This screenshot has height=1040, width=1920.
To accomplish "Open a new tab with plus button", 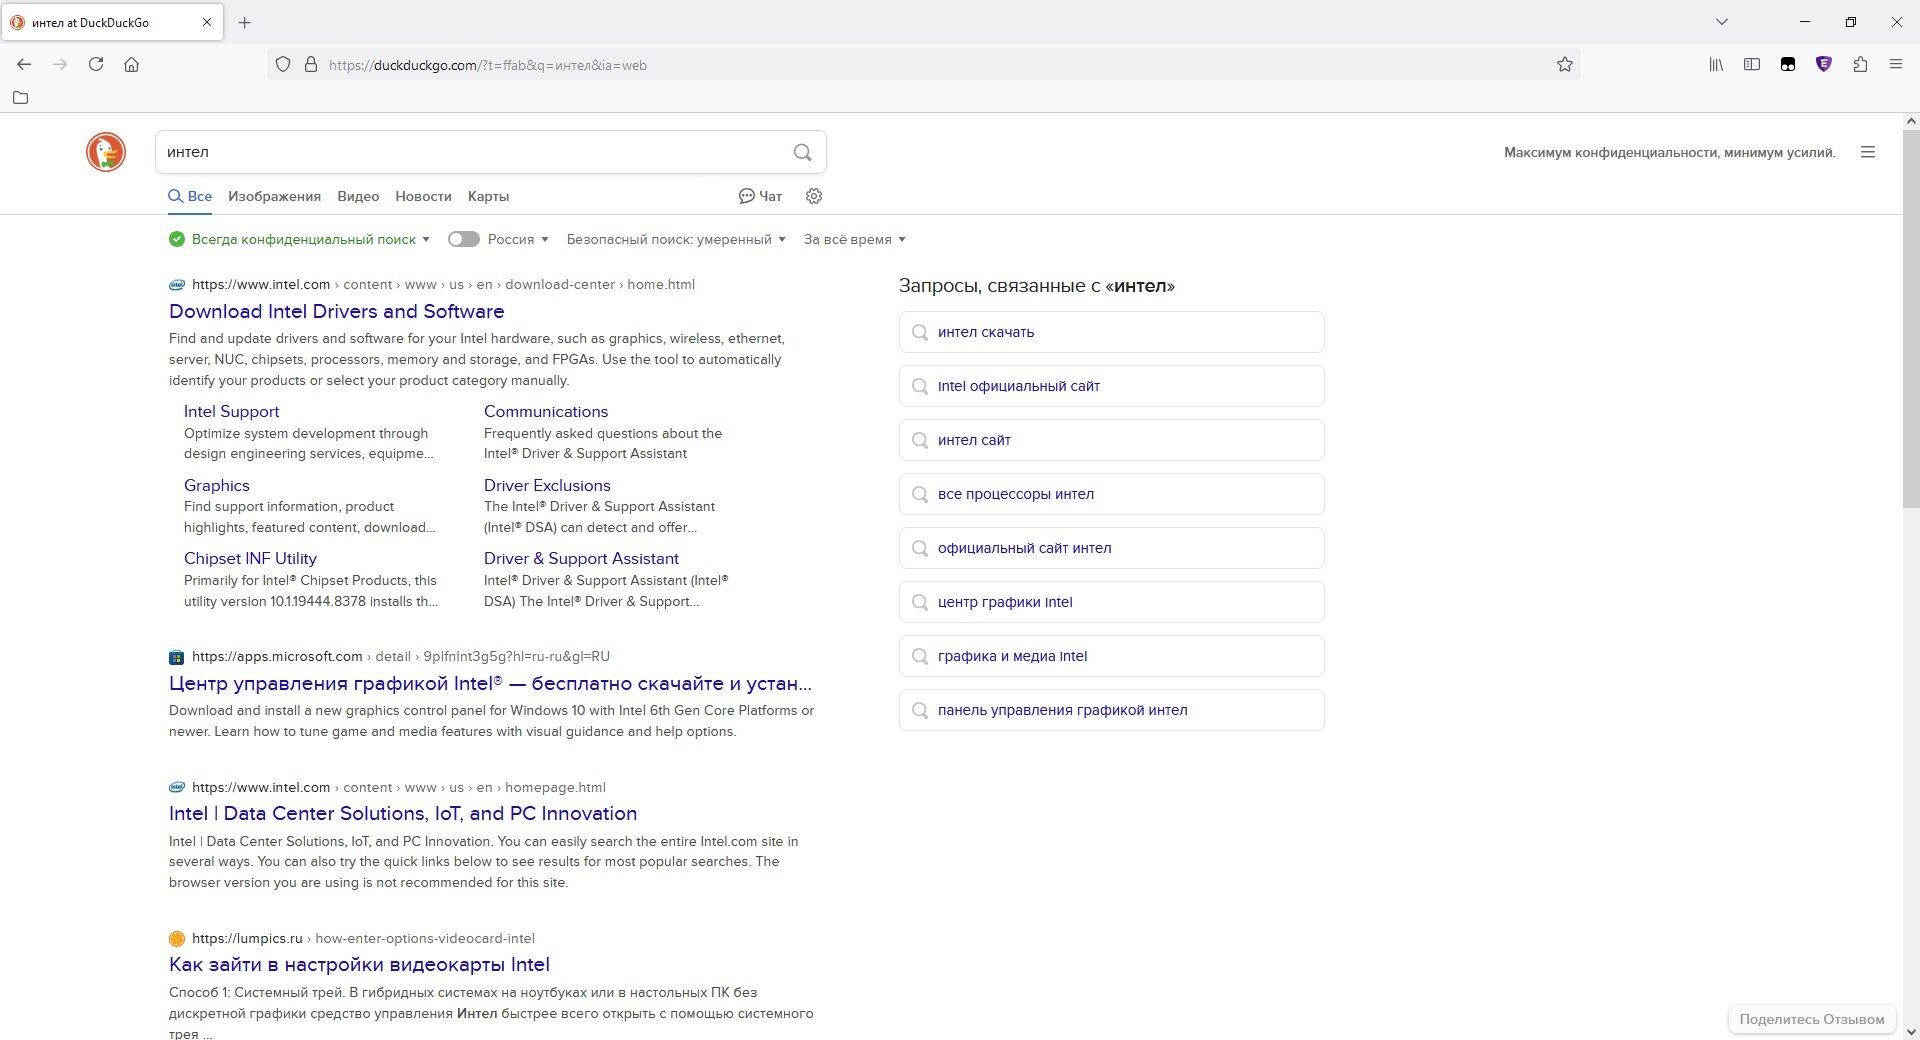I will tap(245, 22).
